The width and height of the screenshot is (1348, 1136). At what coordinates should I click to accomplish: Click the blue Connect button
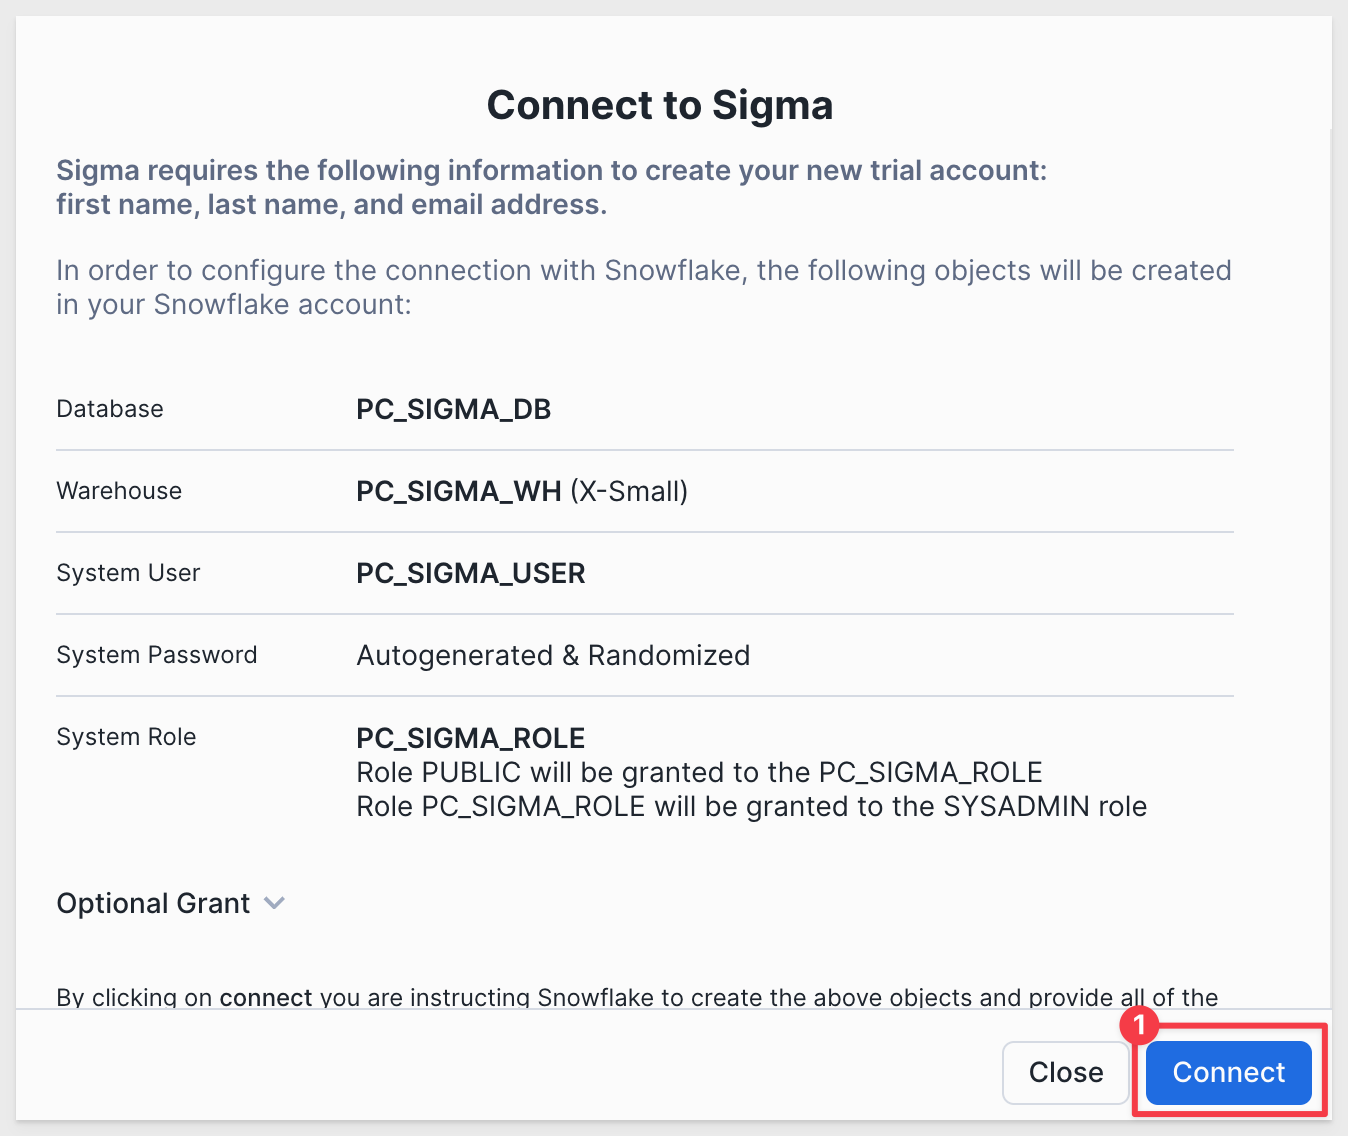1228,1072
